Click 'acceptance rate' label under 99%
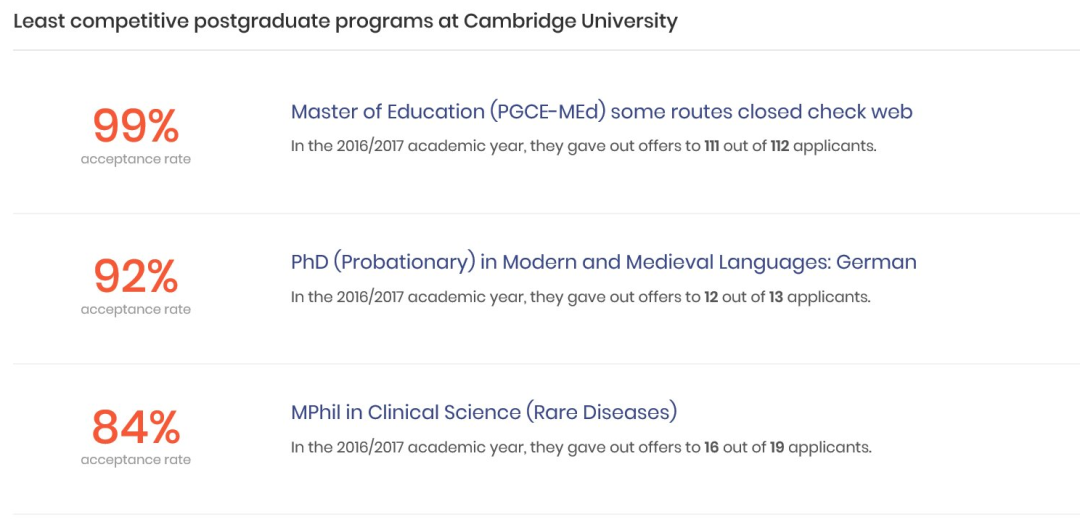This screenshot has height=520, width=1080. click(136, 160)
